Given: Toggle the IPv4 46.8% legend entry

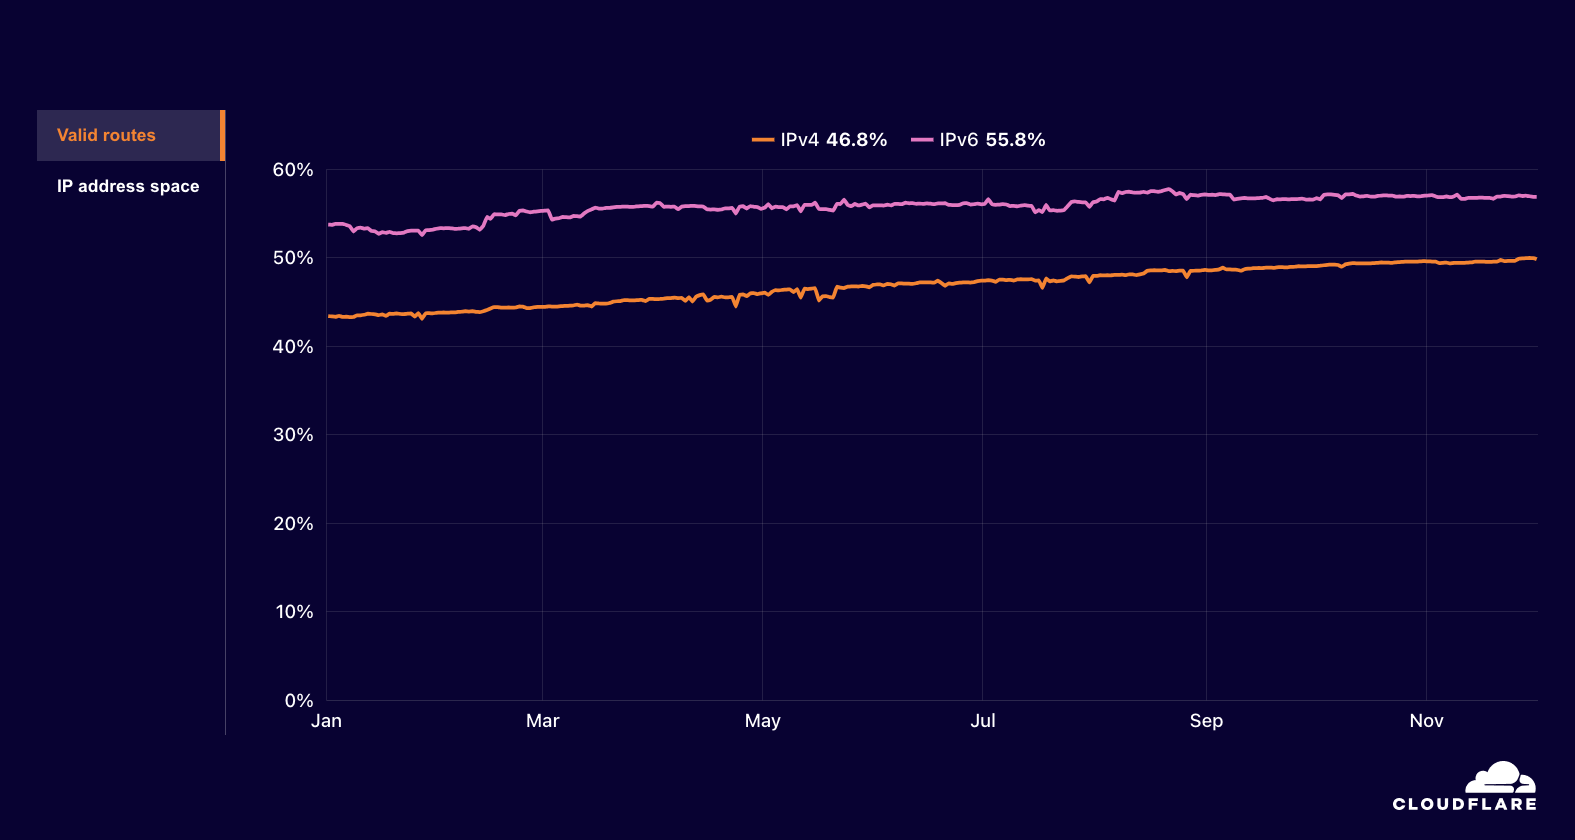Looking at the screenshot, I should point(819,140).
